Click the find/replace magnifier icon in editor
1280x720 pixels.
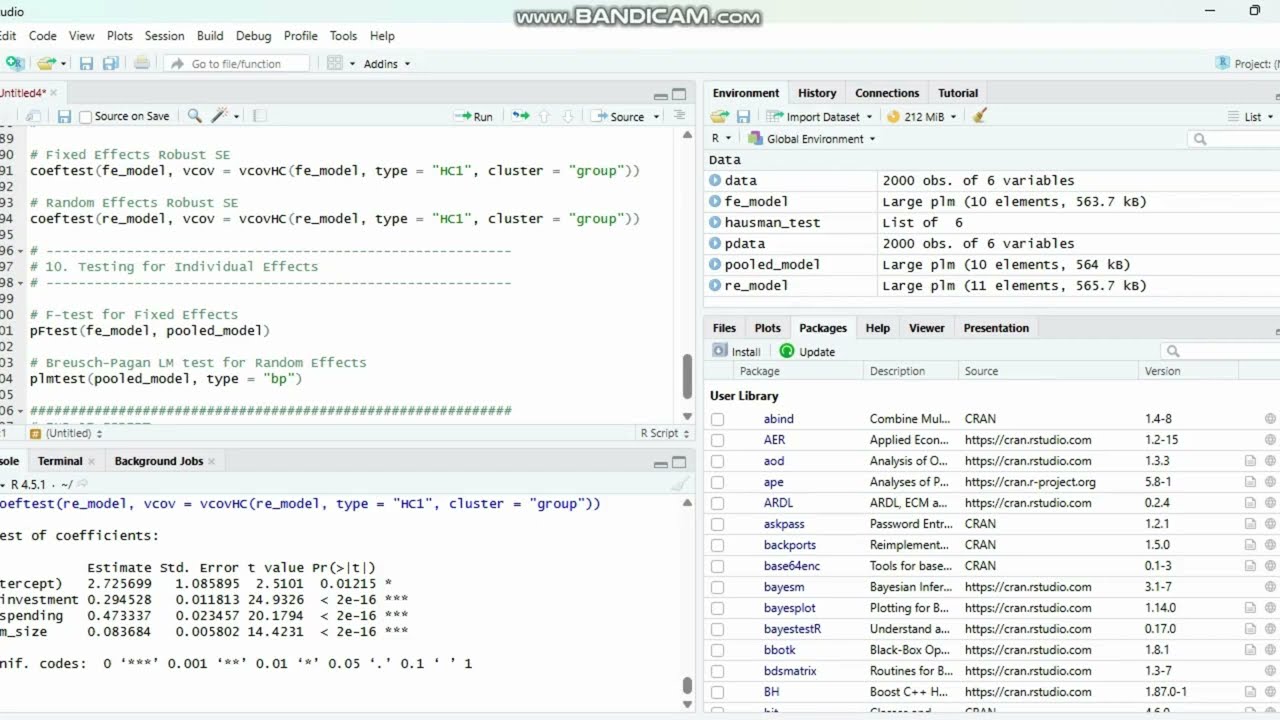point(194,116)
